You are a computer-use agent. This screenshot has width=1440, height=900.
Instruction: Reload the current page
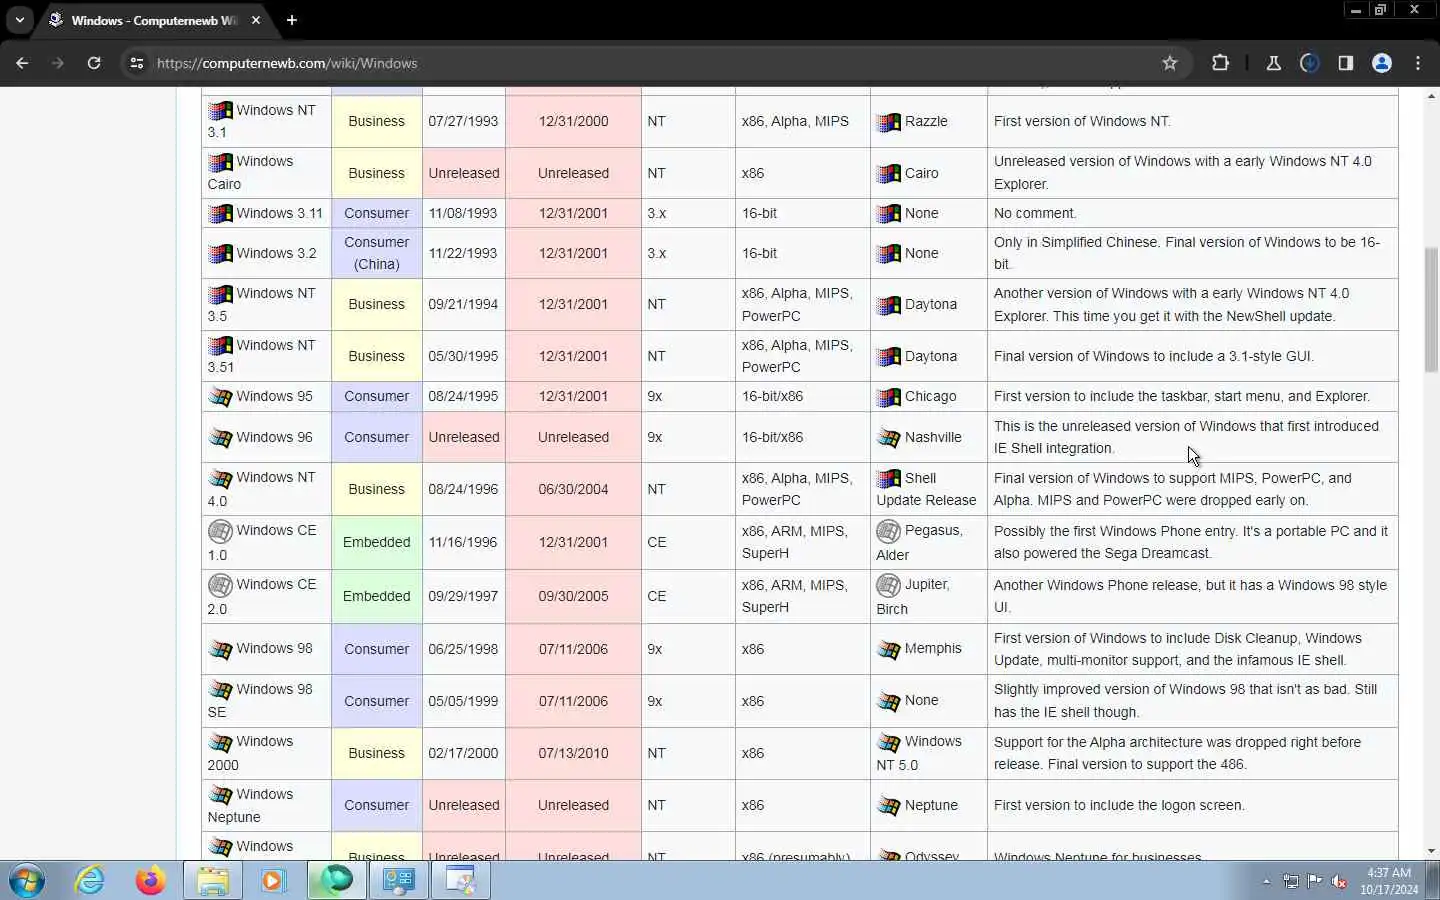coord(94,63)
